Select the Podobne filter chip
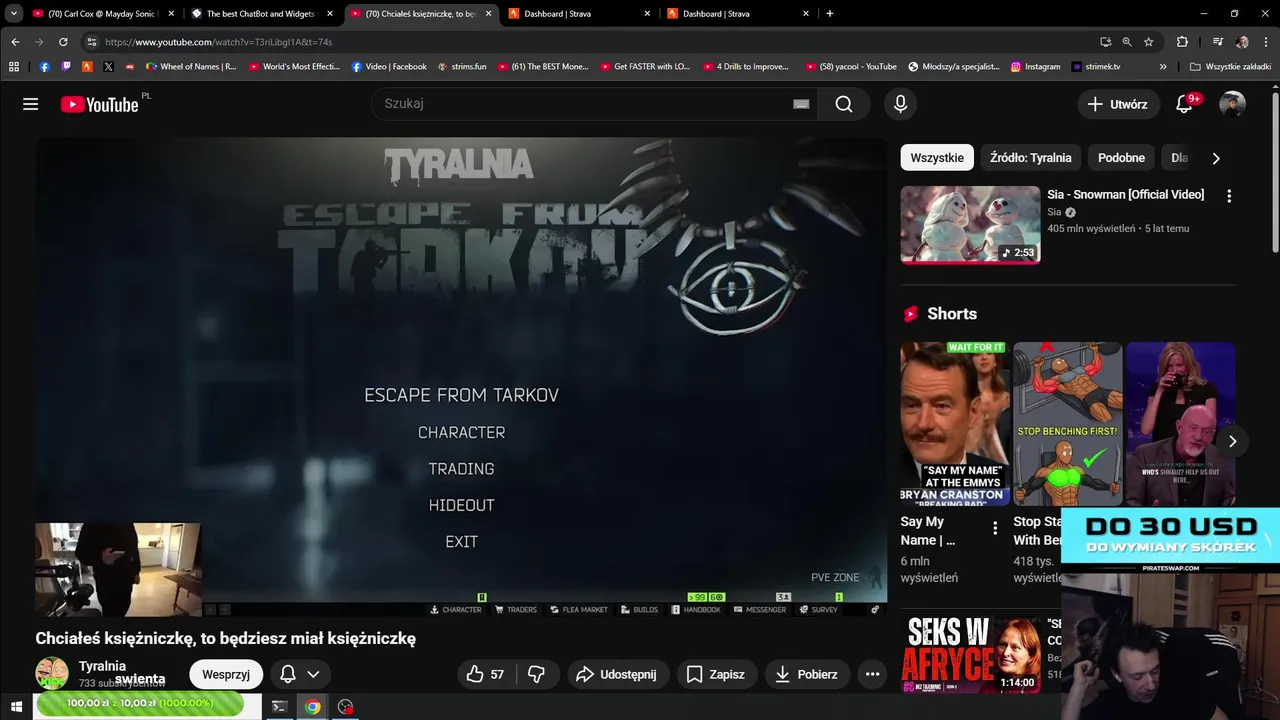1280x720 pixels. (1121, 158)
